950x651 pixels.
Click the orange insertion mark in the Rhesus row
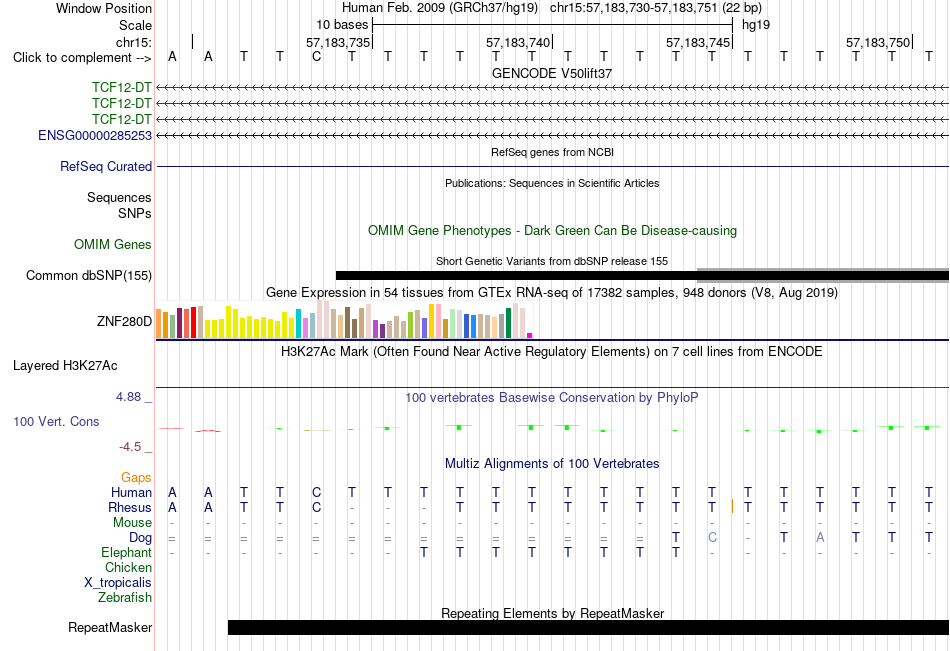click(x=732, y=506)
